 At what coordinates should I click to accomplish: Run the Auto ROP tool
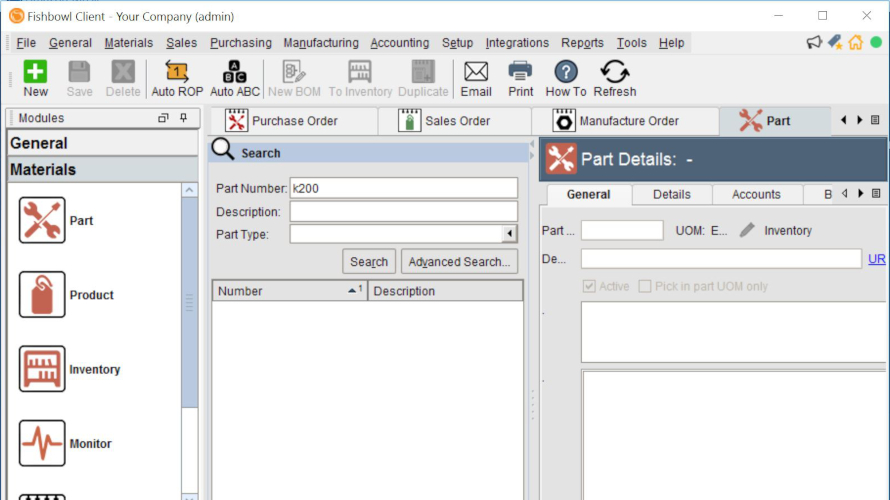tap(177, 78)
